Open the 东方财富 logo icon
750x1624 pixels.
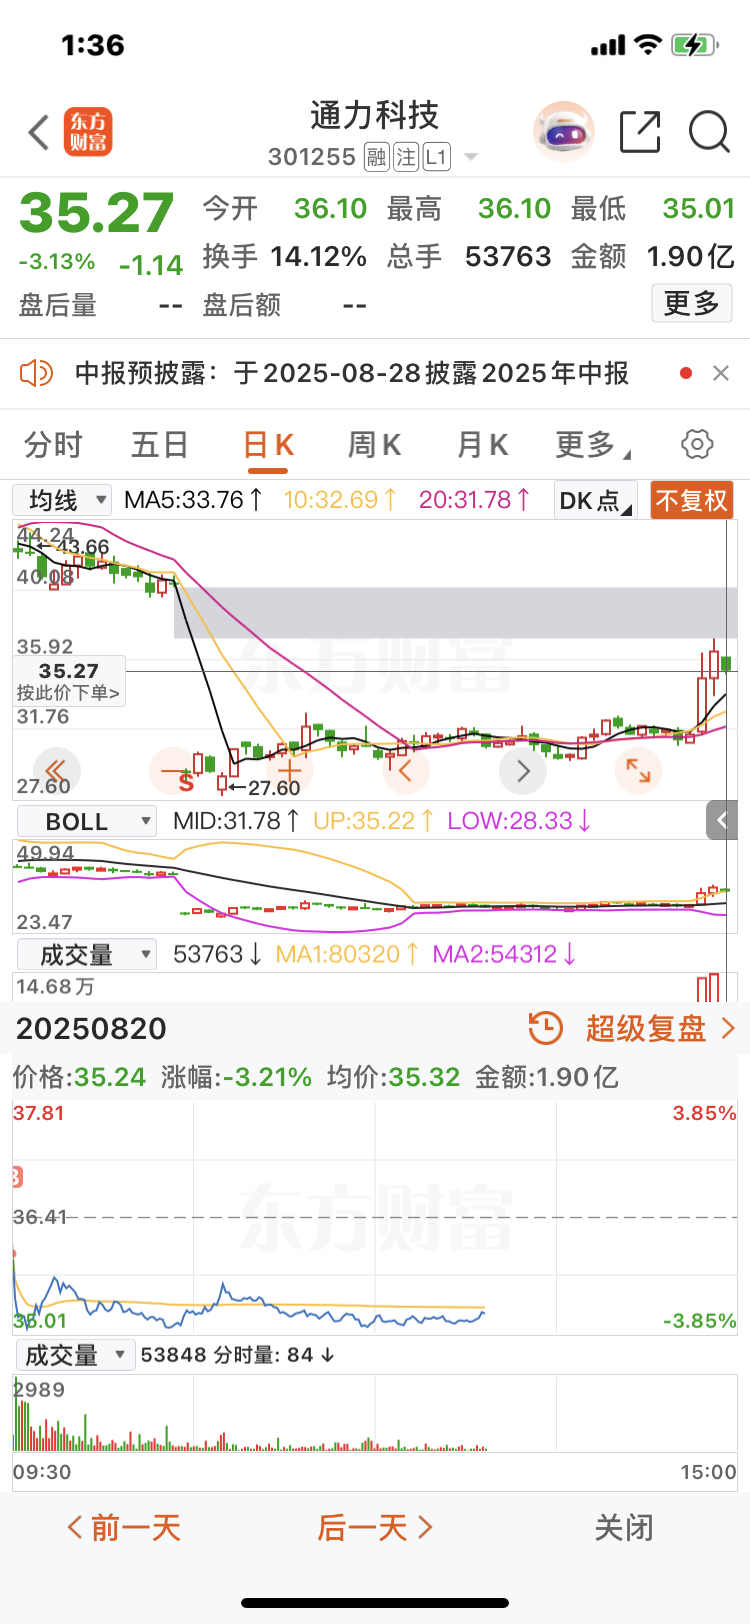click(88, 132)
